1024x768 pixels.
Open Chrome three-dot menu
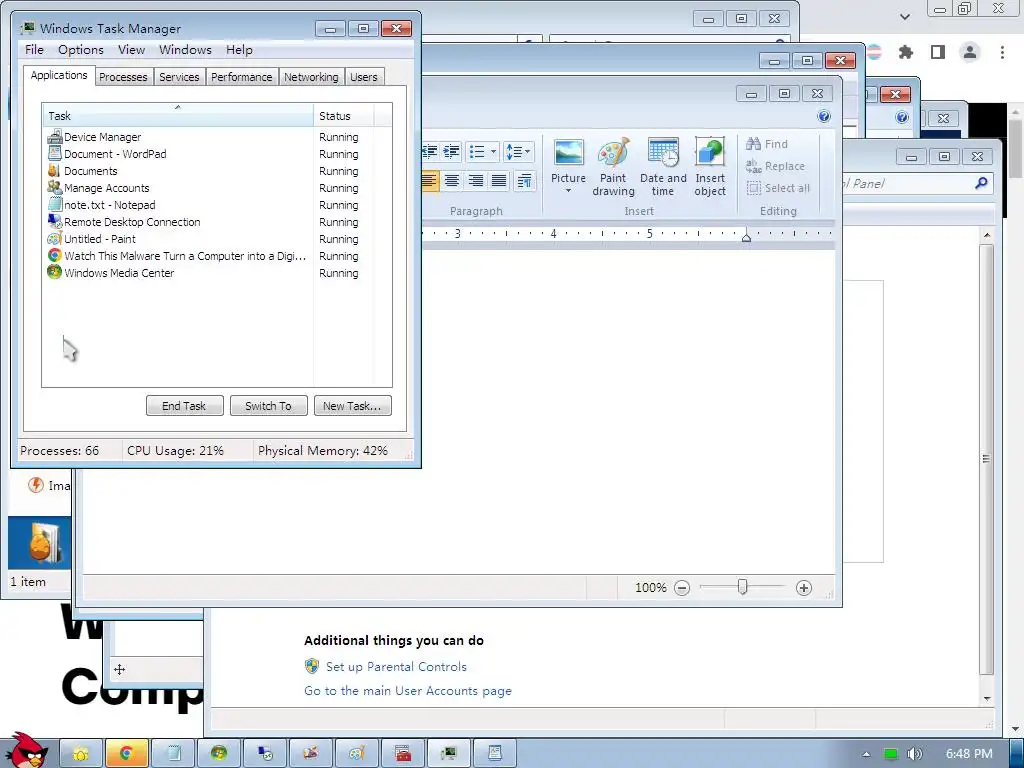1002,52
